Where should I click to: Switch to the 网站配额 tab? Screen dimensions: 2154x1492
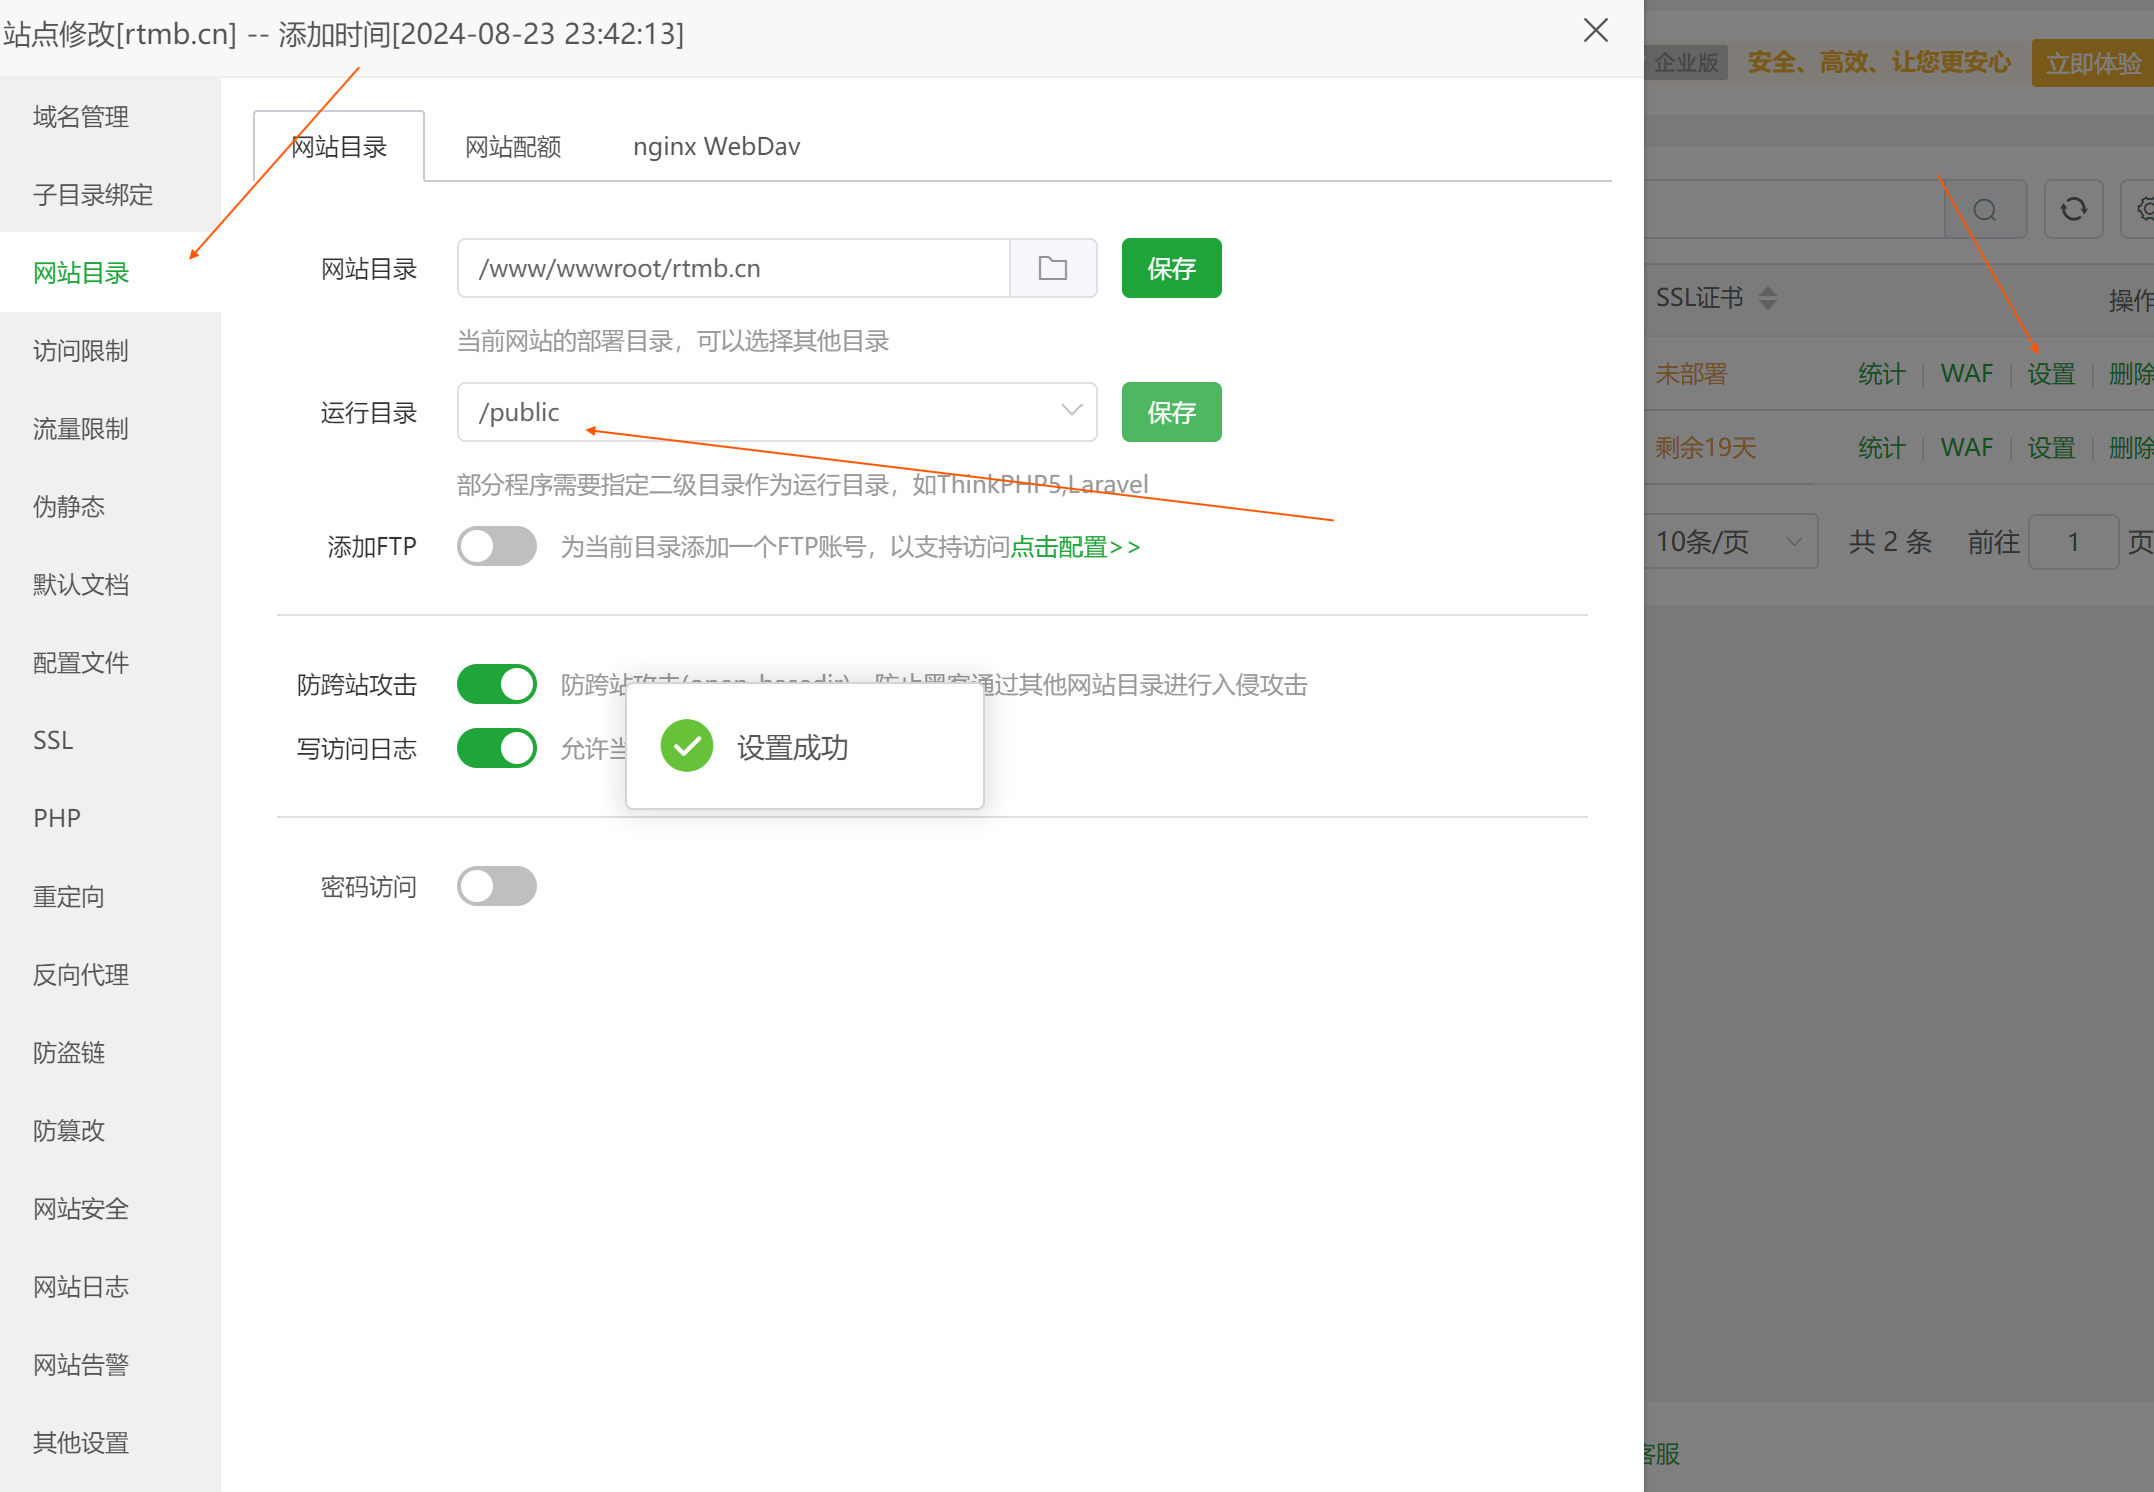tap(513, 147)
